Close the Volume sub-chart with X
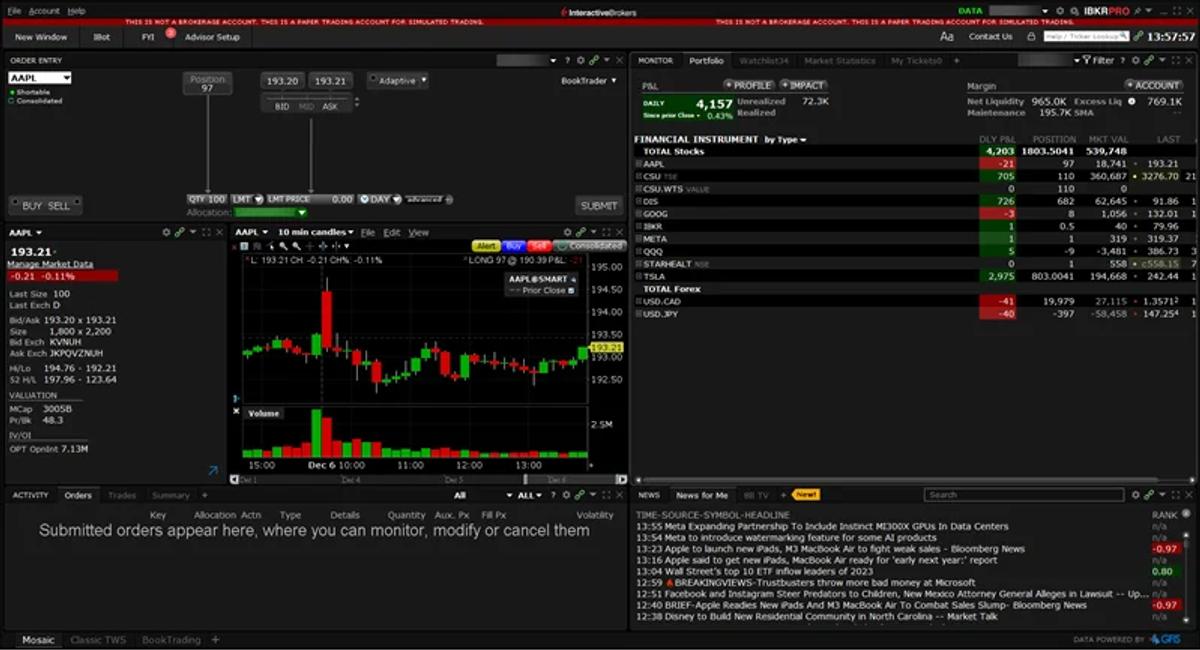Image resolution: width=1200 pixels, height=650 pixels. tap(237, 412)
